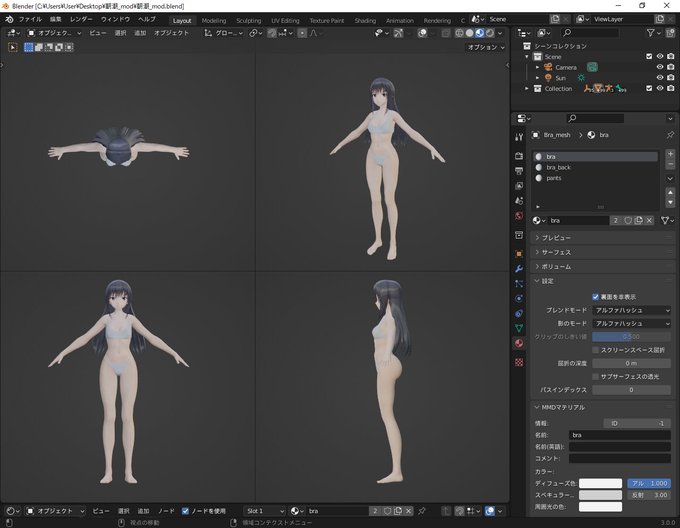
Task: Open the Object Data green triangle tab
Action: pos(519,328)
